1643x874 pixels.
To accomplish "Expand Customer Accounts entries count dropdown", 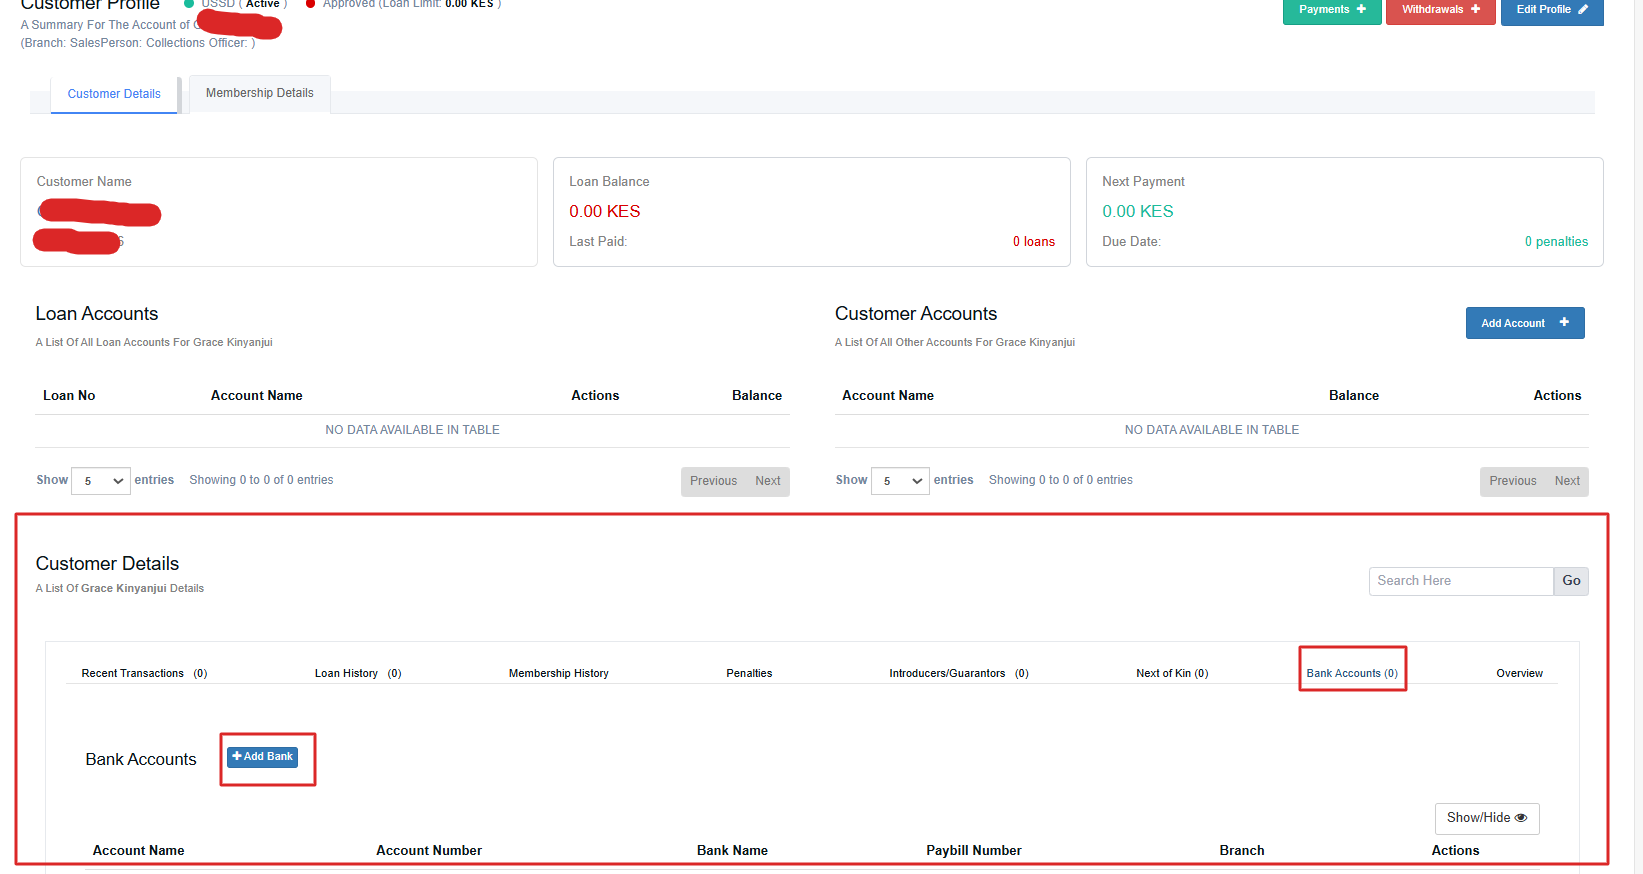I will click(x=900, y=481).
